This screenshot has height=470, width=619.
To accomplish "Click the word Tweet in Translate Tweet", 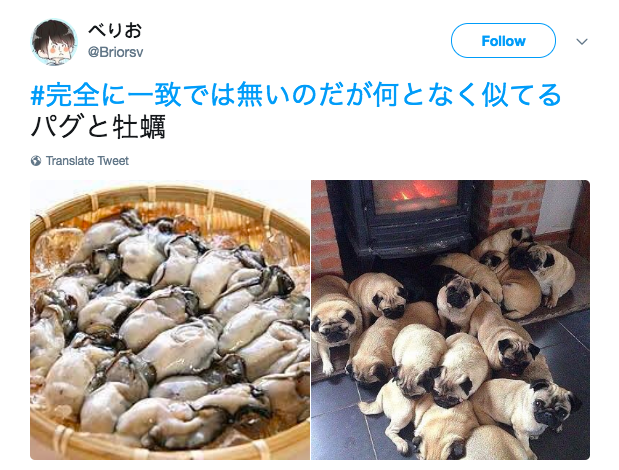I will 113,161.
